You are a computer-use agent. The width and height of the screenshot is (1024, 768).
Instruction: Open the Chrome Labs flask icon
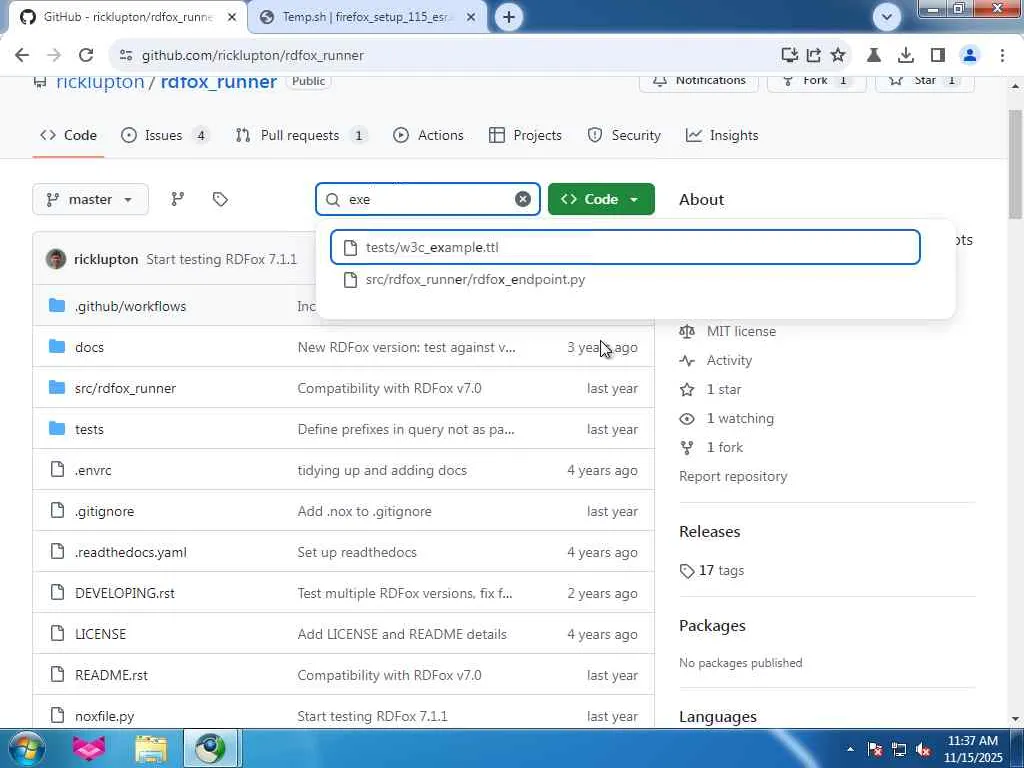pyautogui.click(x=873, y=56)
